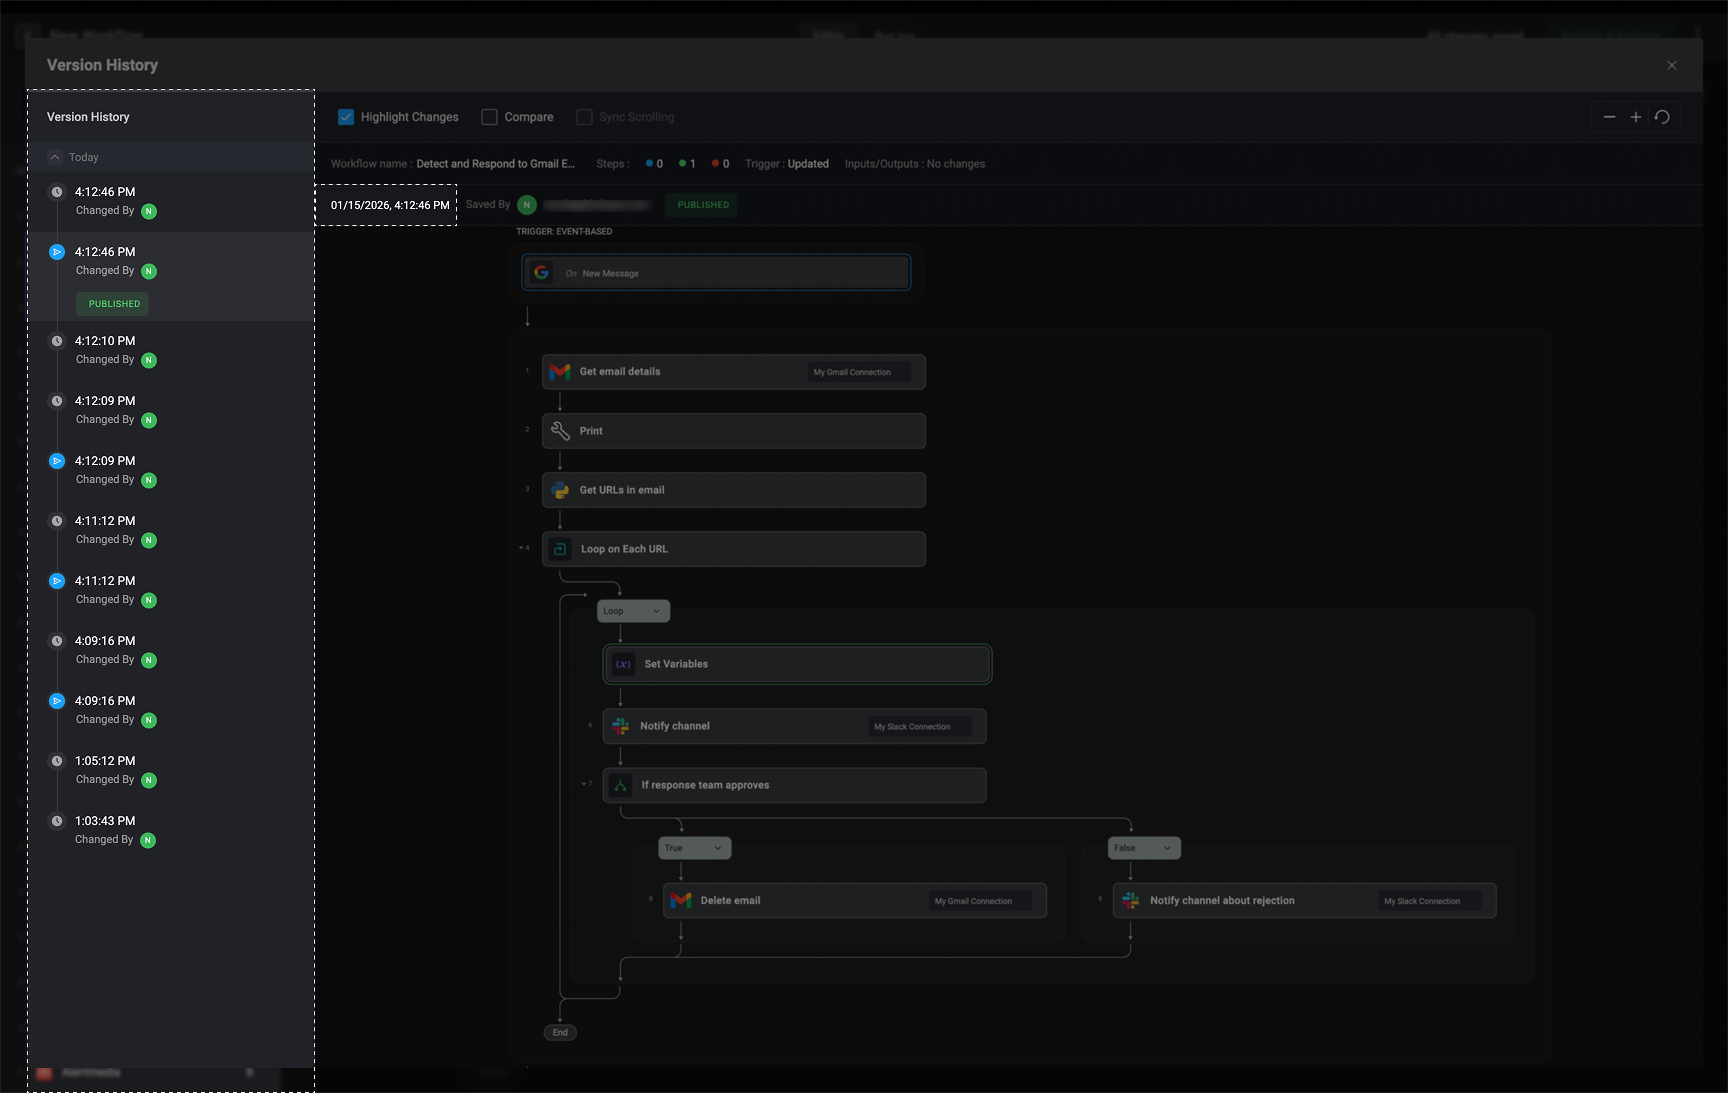Select the 1:03:43 PM version
This screenshot has width=1728, height=1093.
pos(171,830)
